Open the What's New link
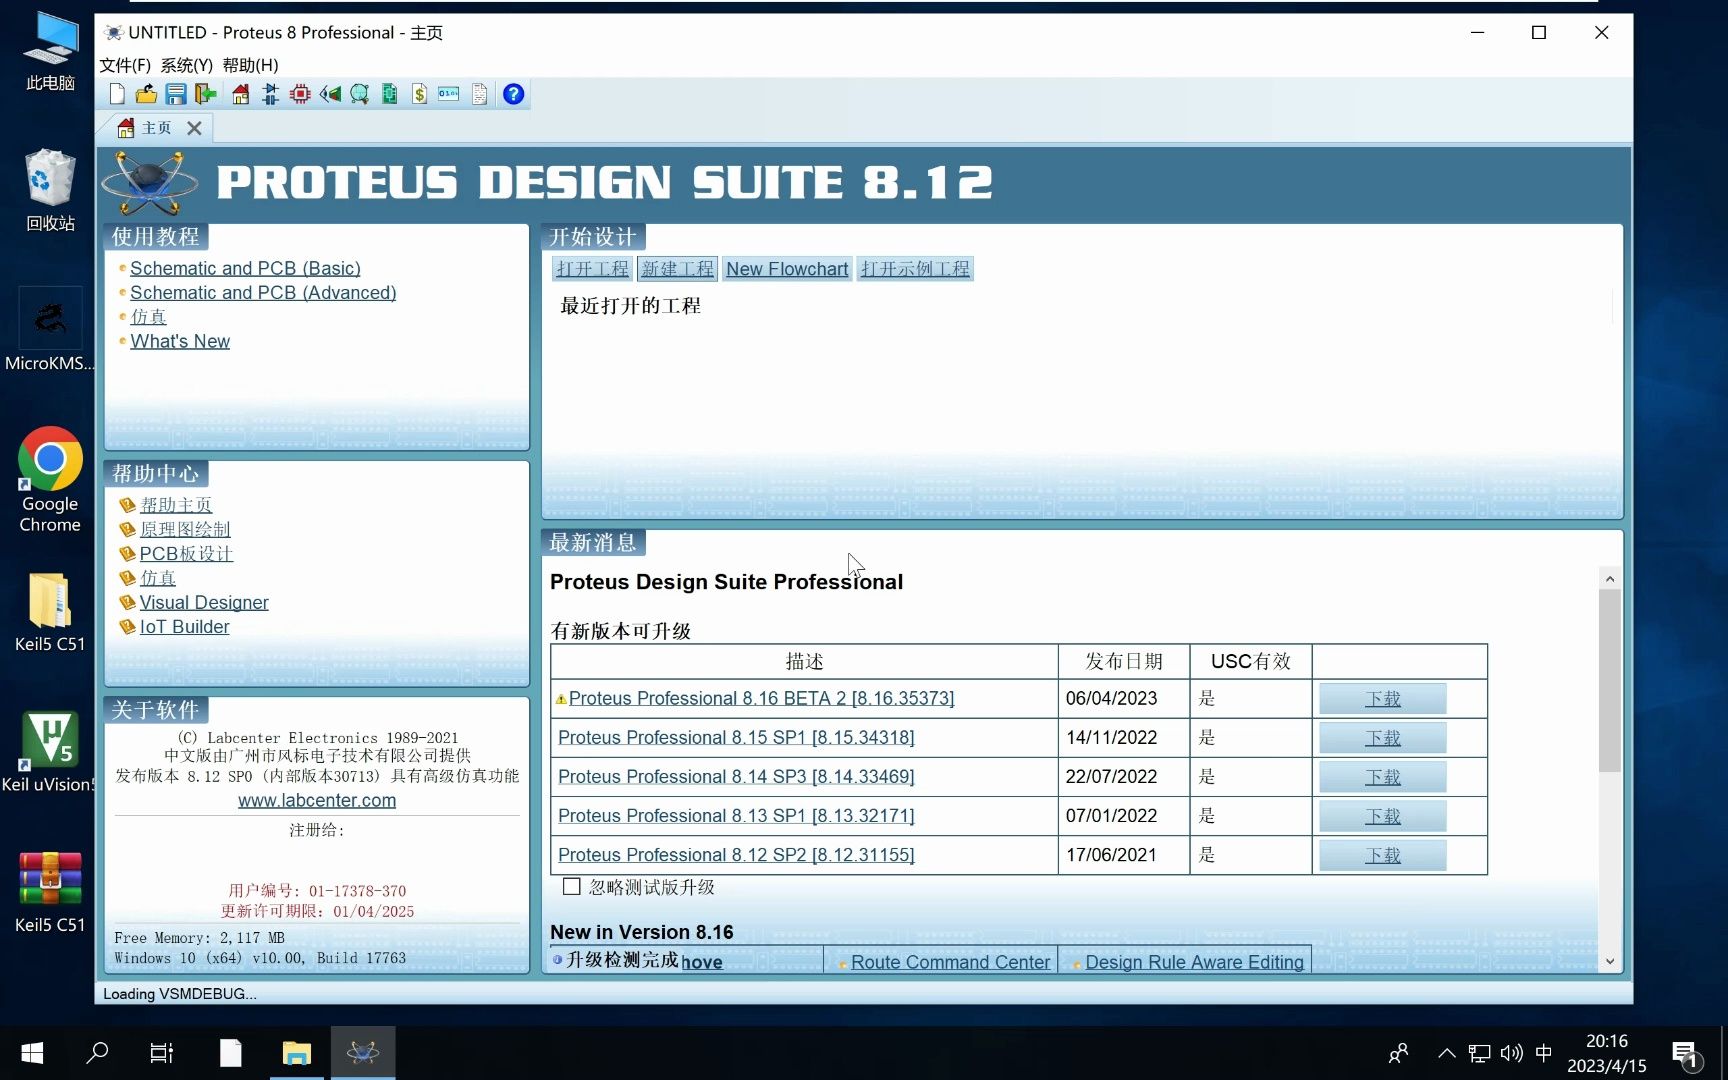Screen dimensions: 1728x1080 coord(180,341)
